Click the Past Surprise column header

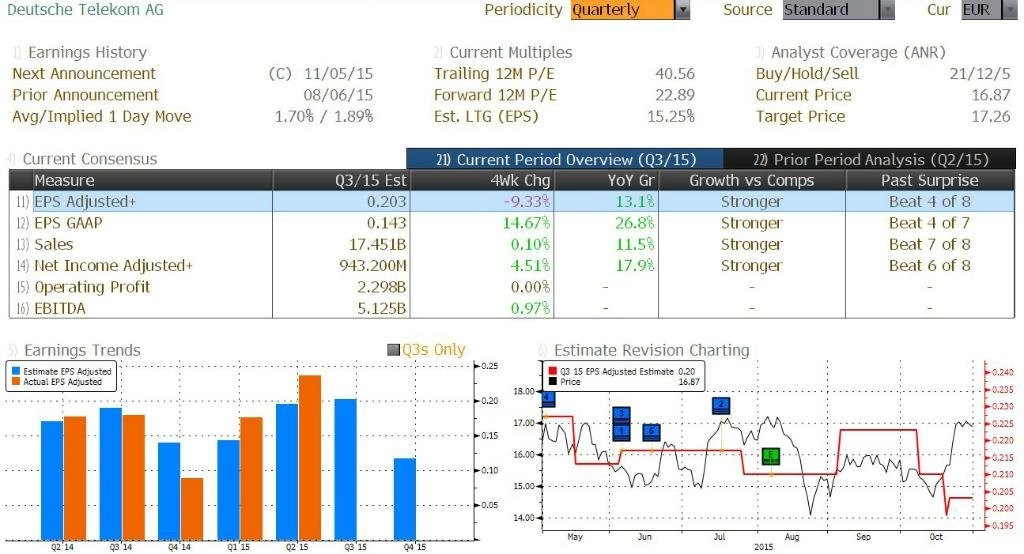pyautogui.click(x=930, y=180)
